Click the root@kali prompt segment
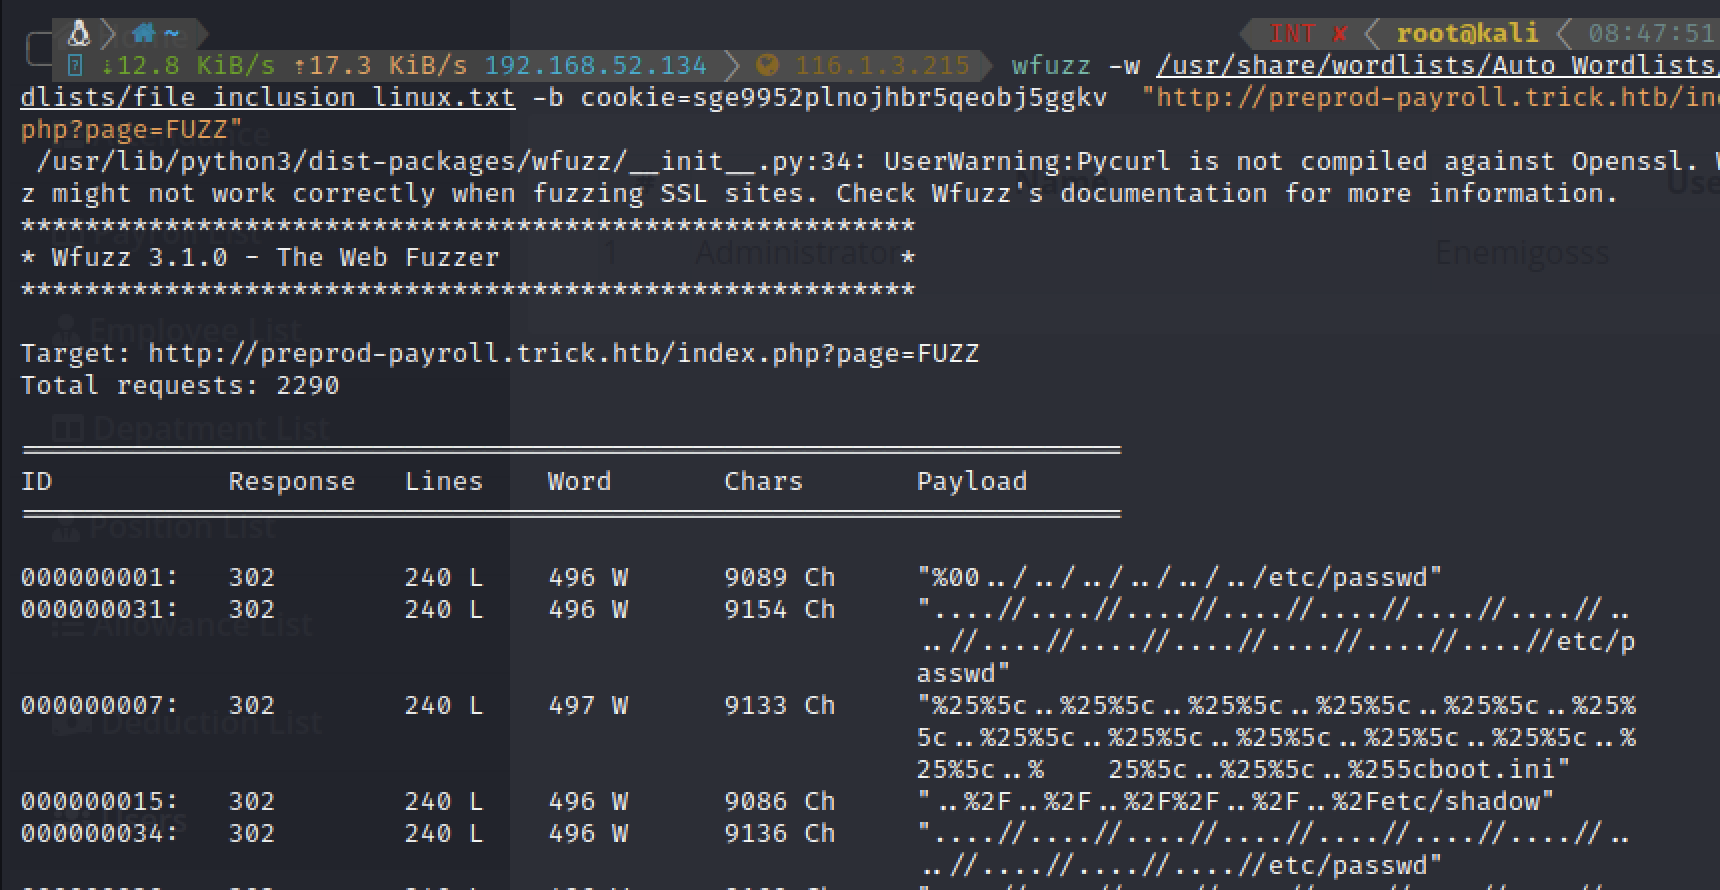 (x=1467, y=33)
